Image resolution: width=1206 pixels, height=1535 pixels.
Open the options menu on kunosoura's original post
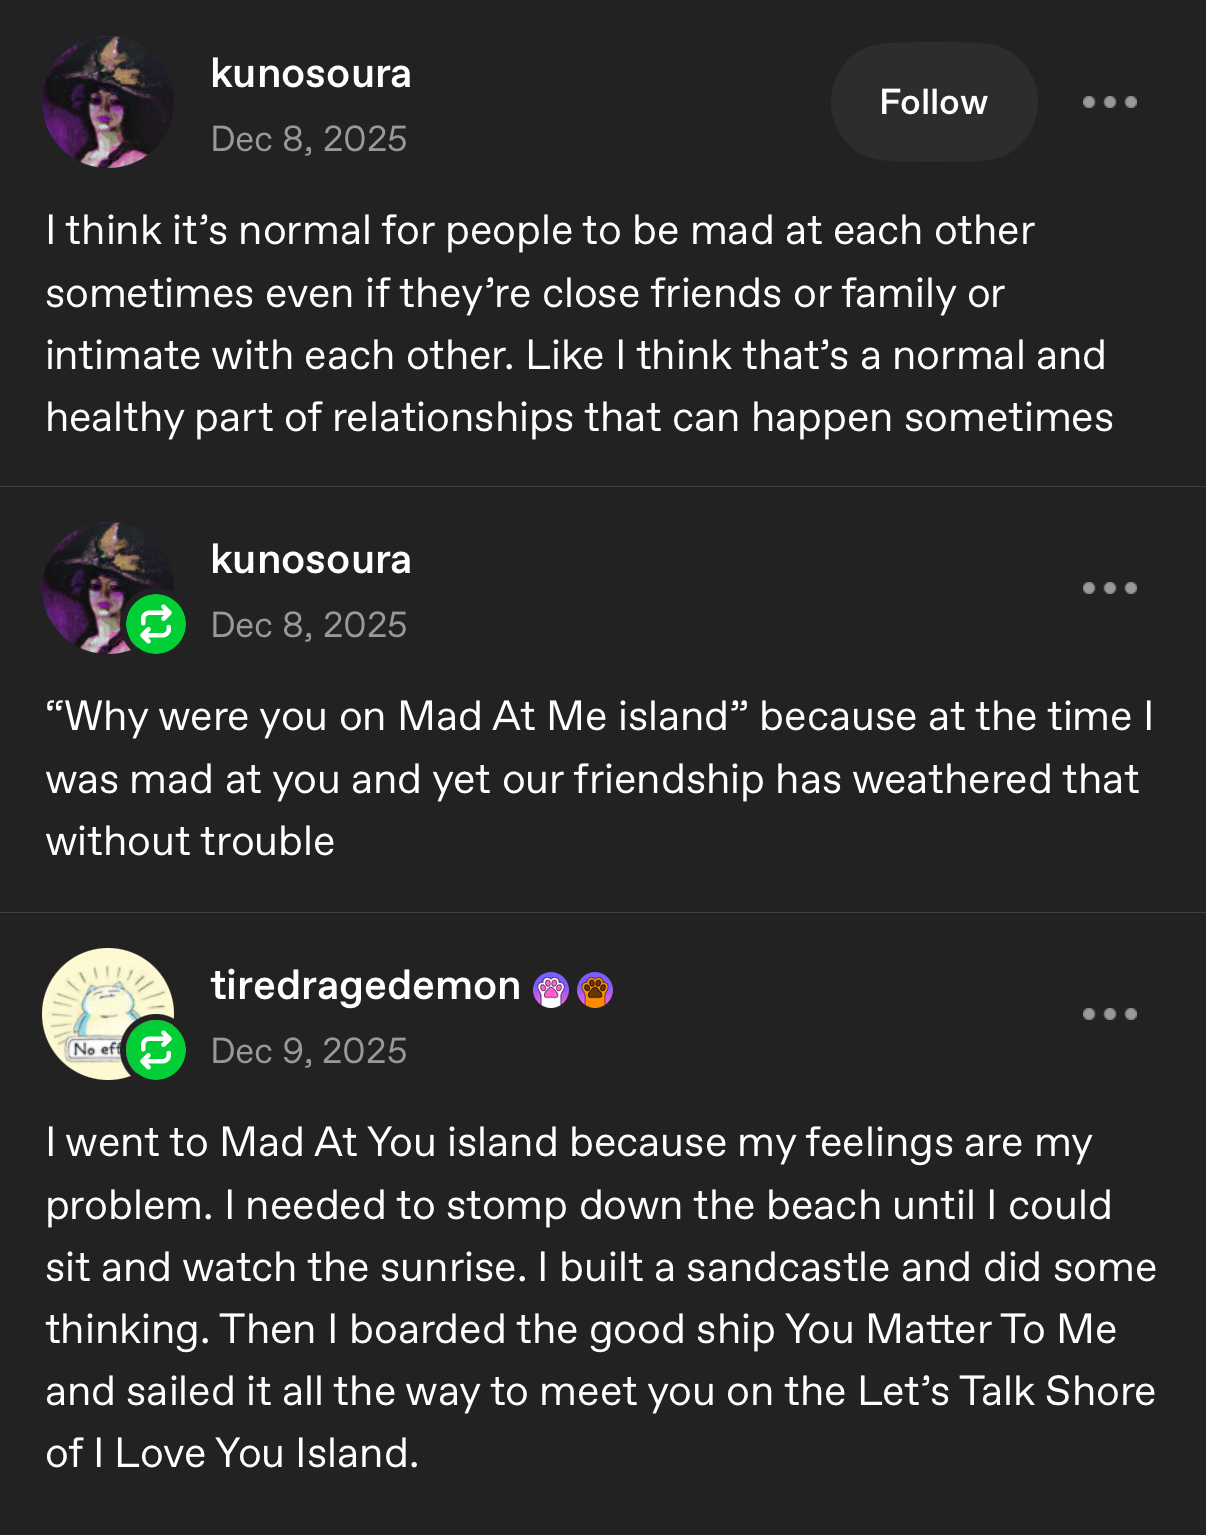[x=1109, y=102]
